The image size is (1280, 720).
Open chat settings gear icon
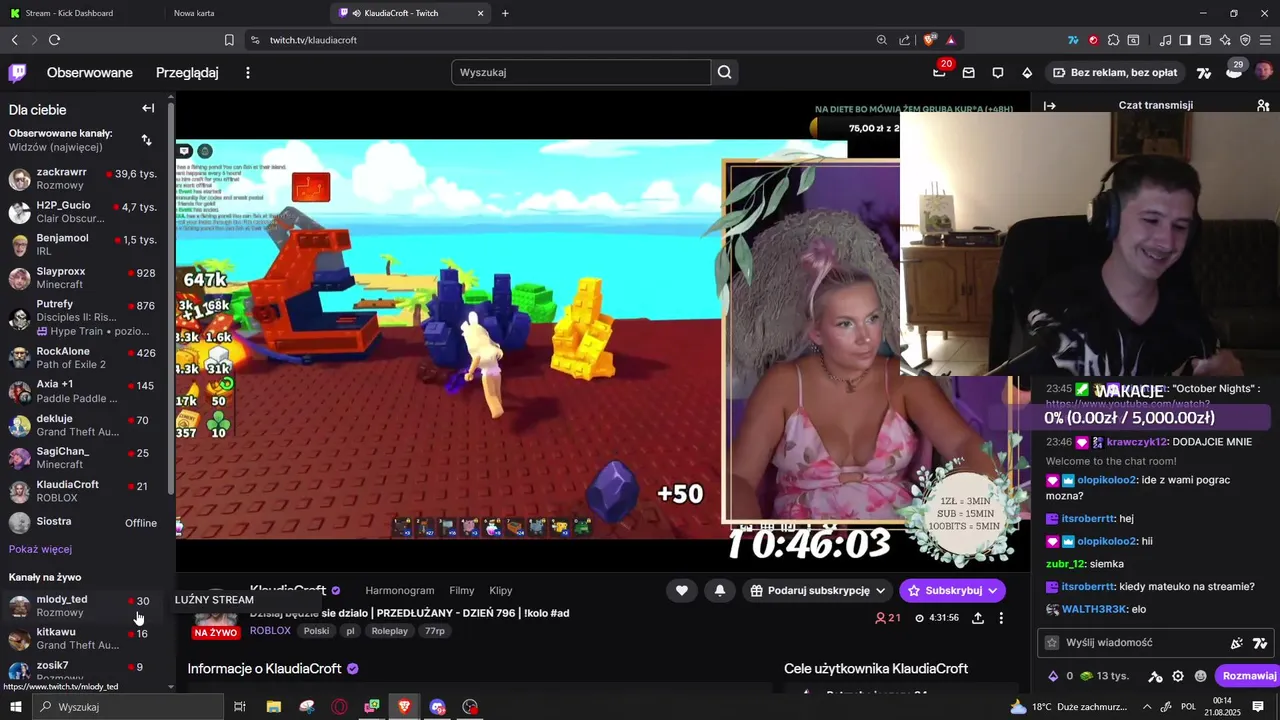[x=1178, y=676]
